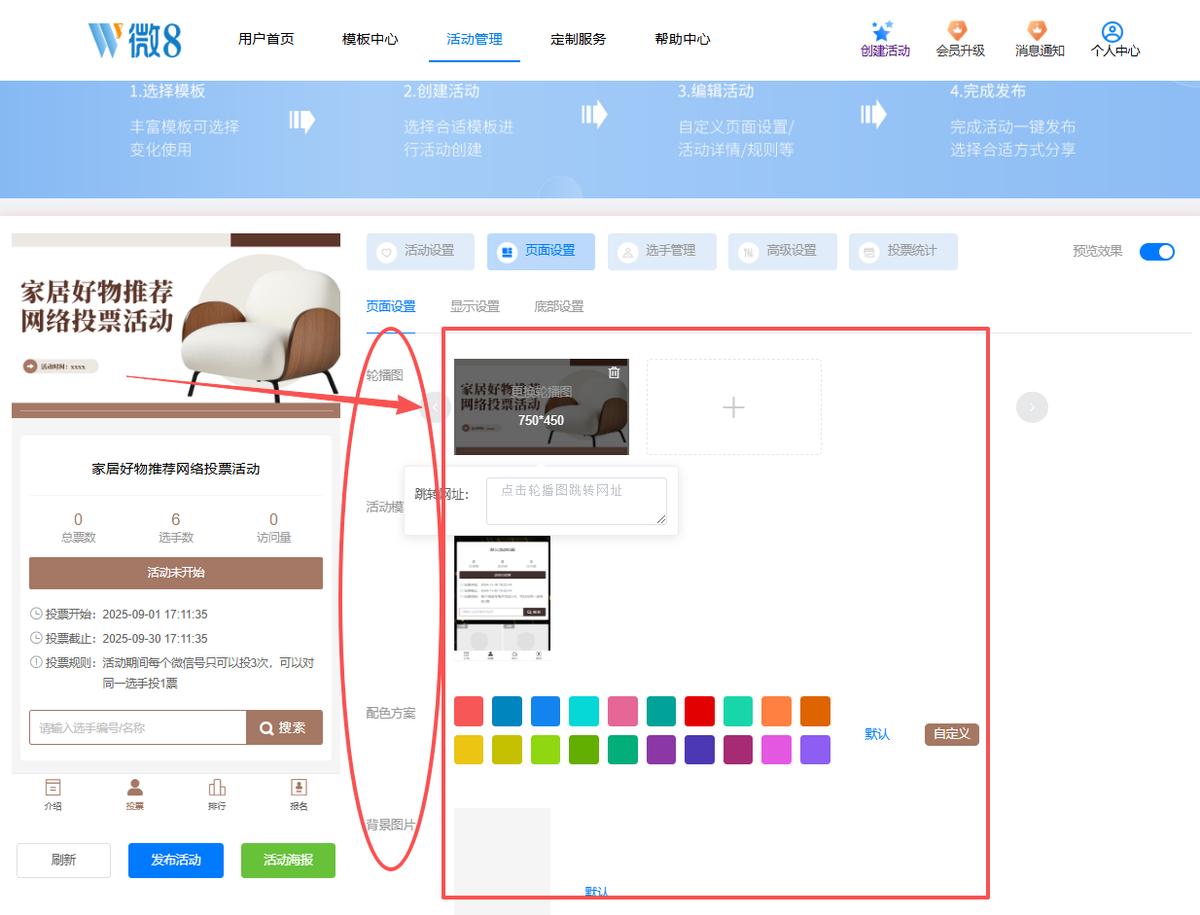Pick the lime green color swatch
1200x915 pixels.
click(x=545, y=750)
